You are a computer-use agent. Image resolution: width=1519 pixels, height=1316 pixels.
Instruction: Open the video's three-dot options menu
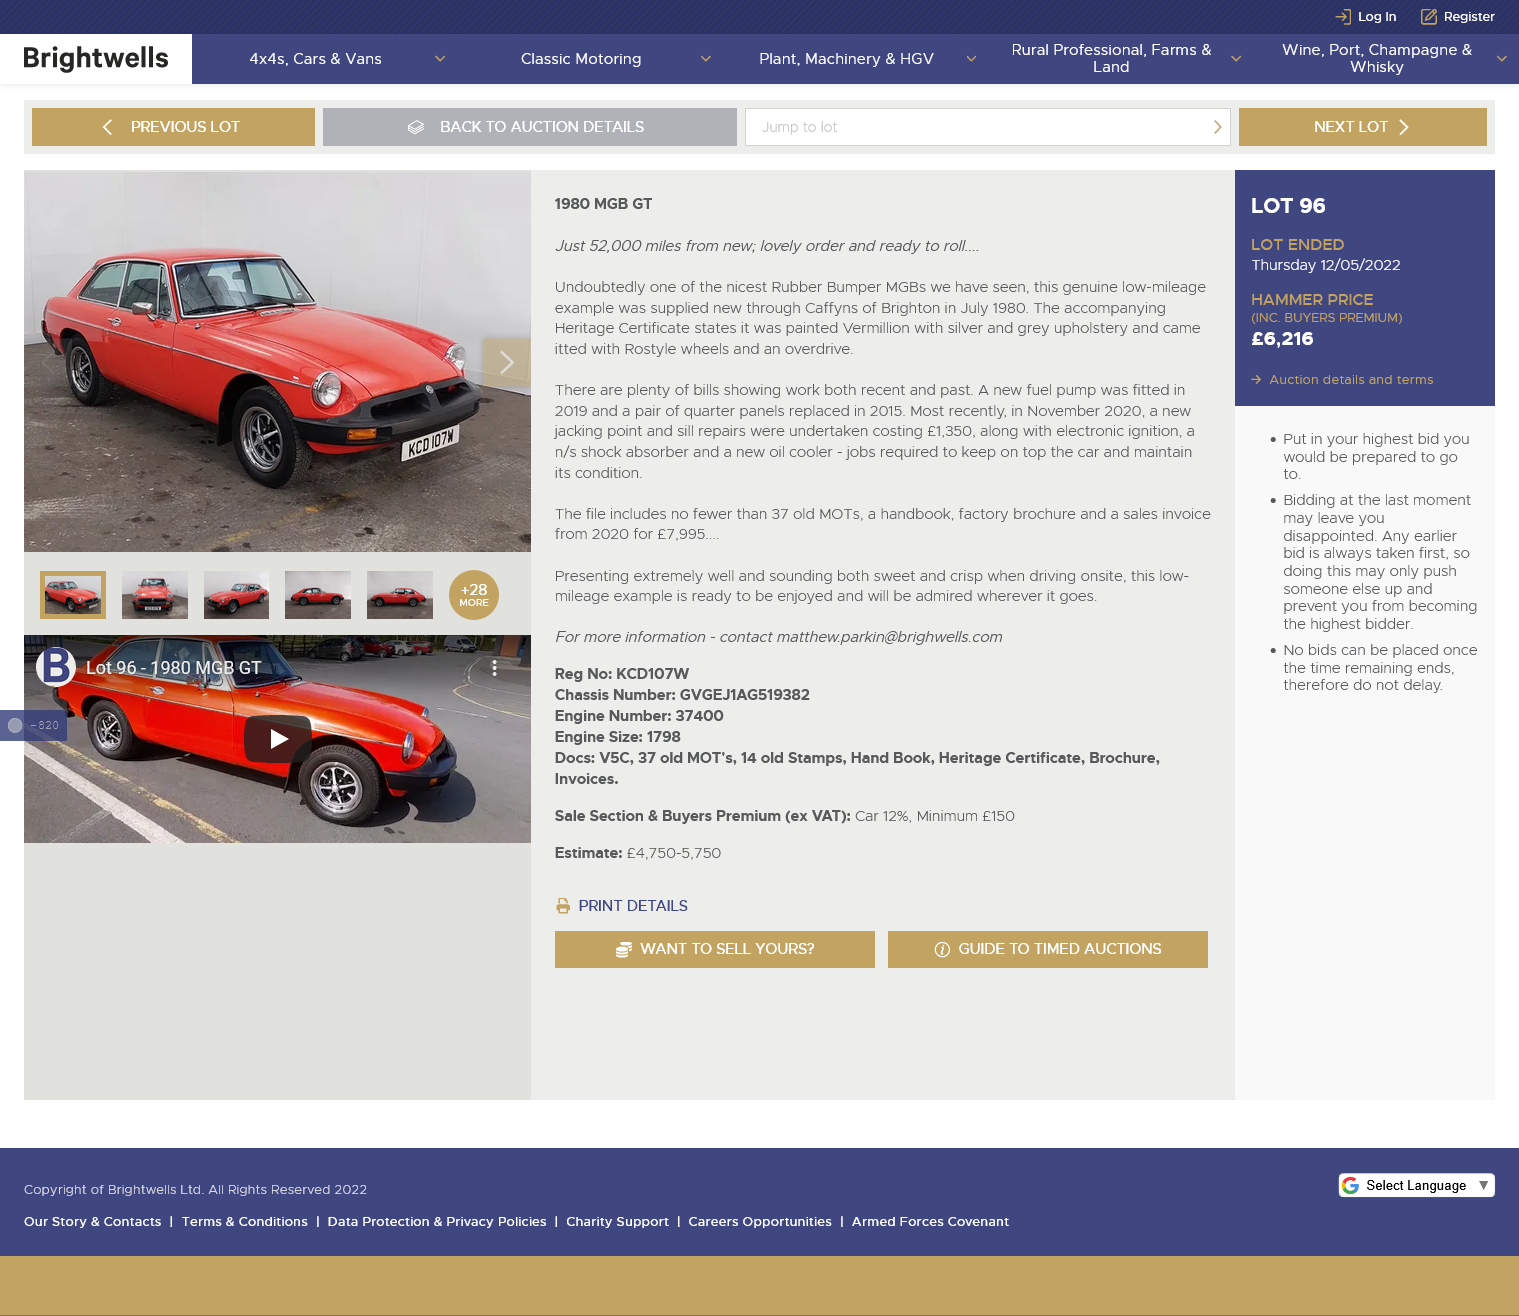[x=494, y=668]
